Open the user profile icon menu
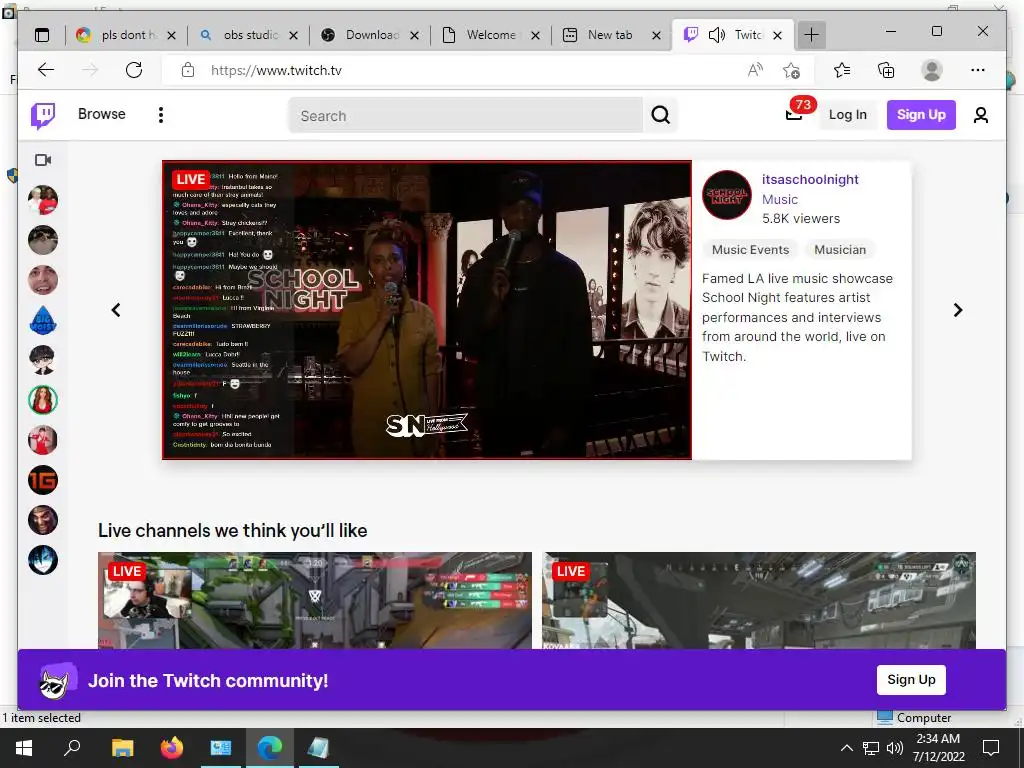This screenshot has width=1024, height=768. coord(980,115)
